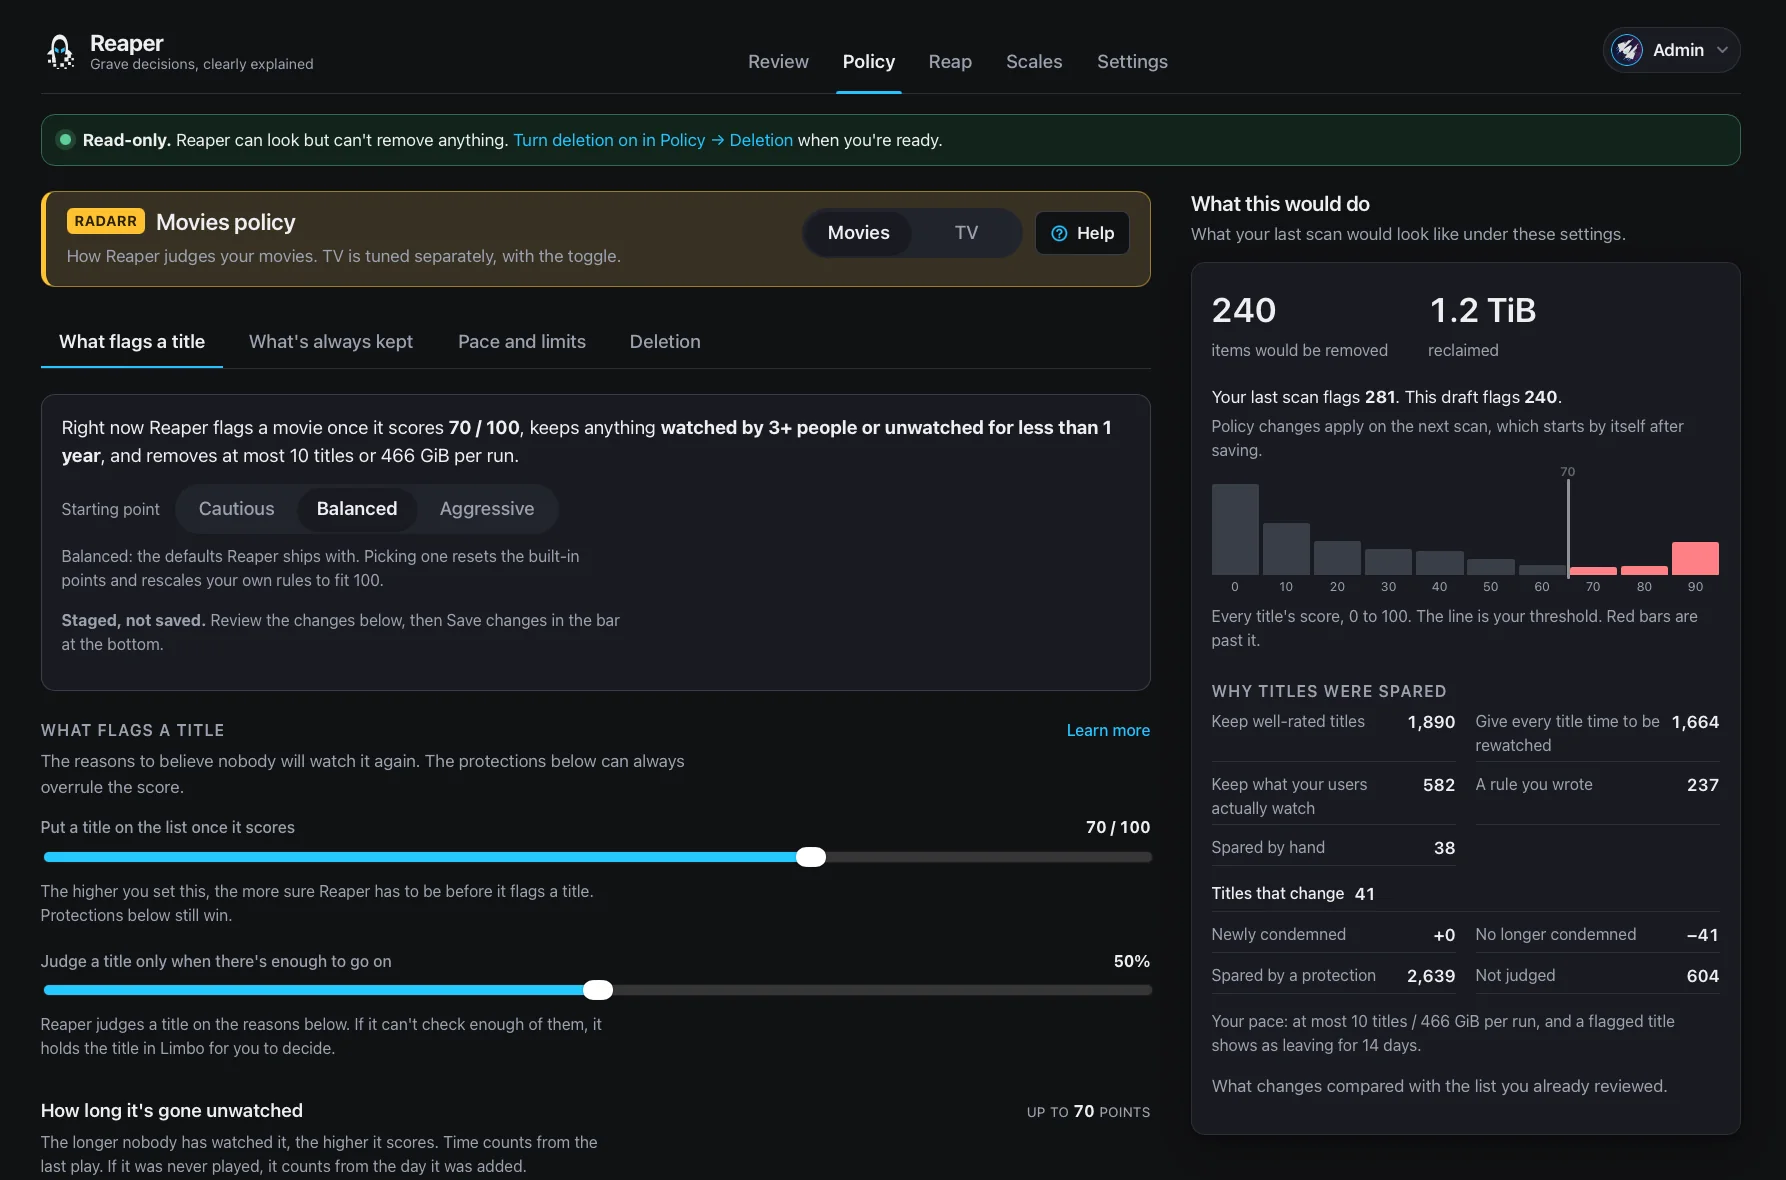
Task: Click the Reaper logo icon
Action: coord(61,51)
